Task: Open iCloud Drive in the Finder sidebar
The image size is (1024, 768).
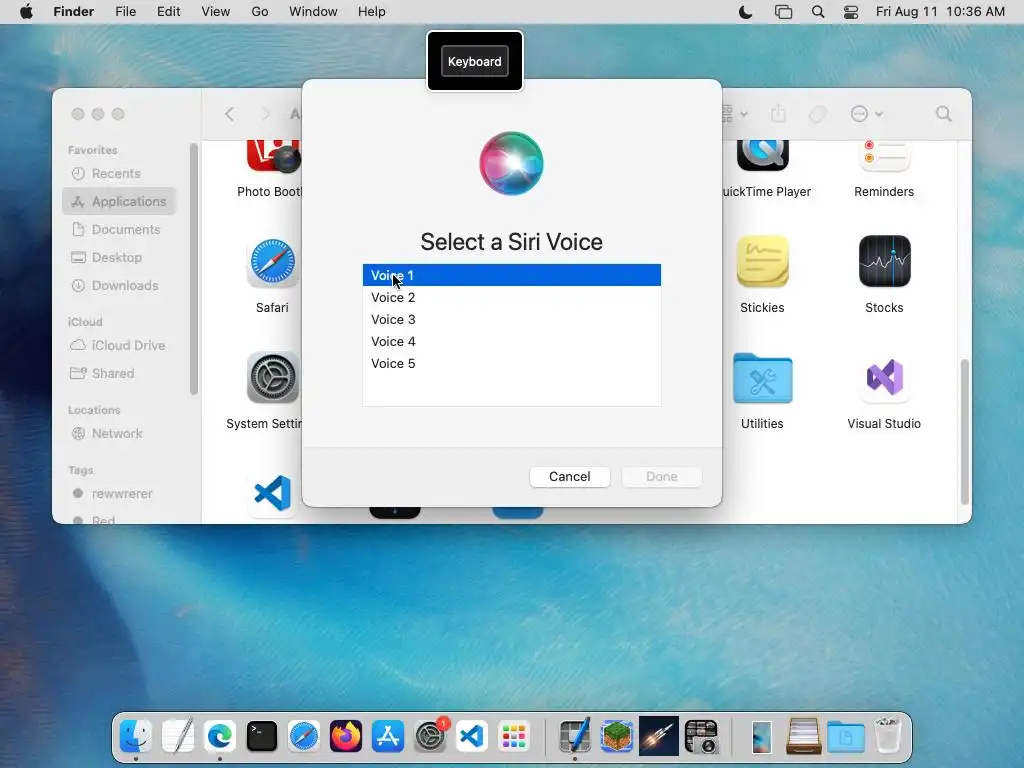Action: click(119, 345)
